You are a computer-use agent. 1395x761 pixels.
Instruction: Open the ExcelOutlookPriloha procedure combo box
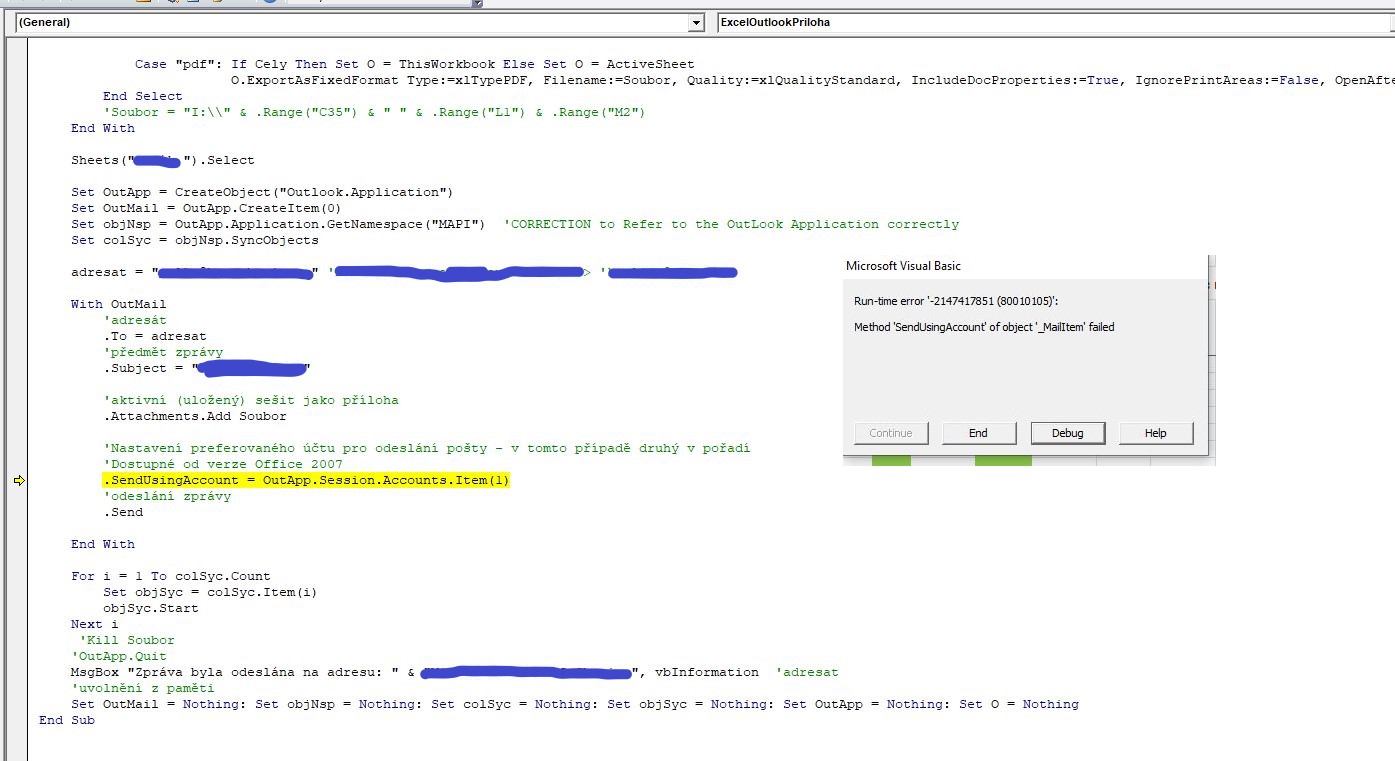click(1050, 22)
